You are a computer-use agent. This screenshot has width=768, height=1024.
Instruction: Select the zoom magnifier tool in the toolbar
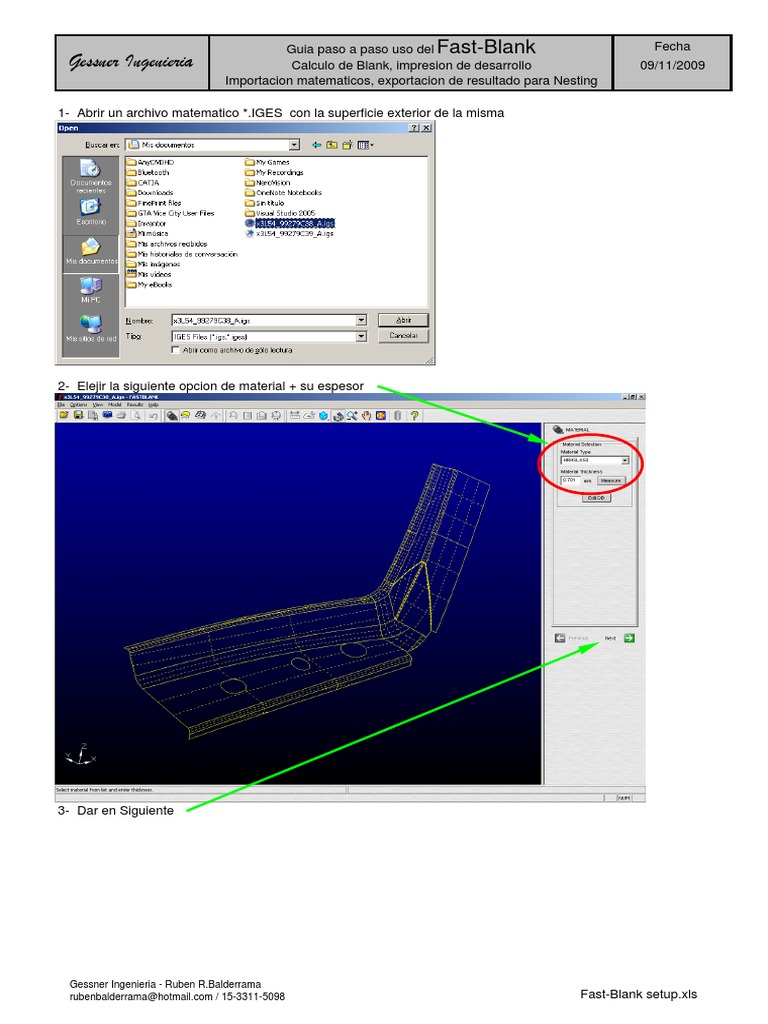(x=352, y=415)
